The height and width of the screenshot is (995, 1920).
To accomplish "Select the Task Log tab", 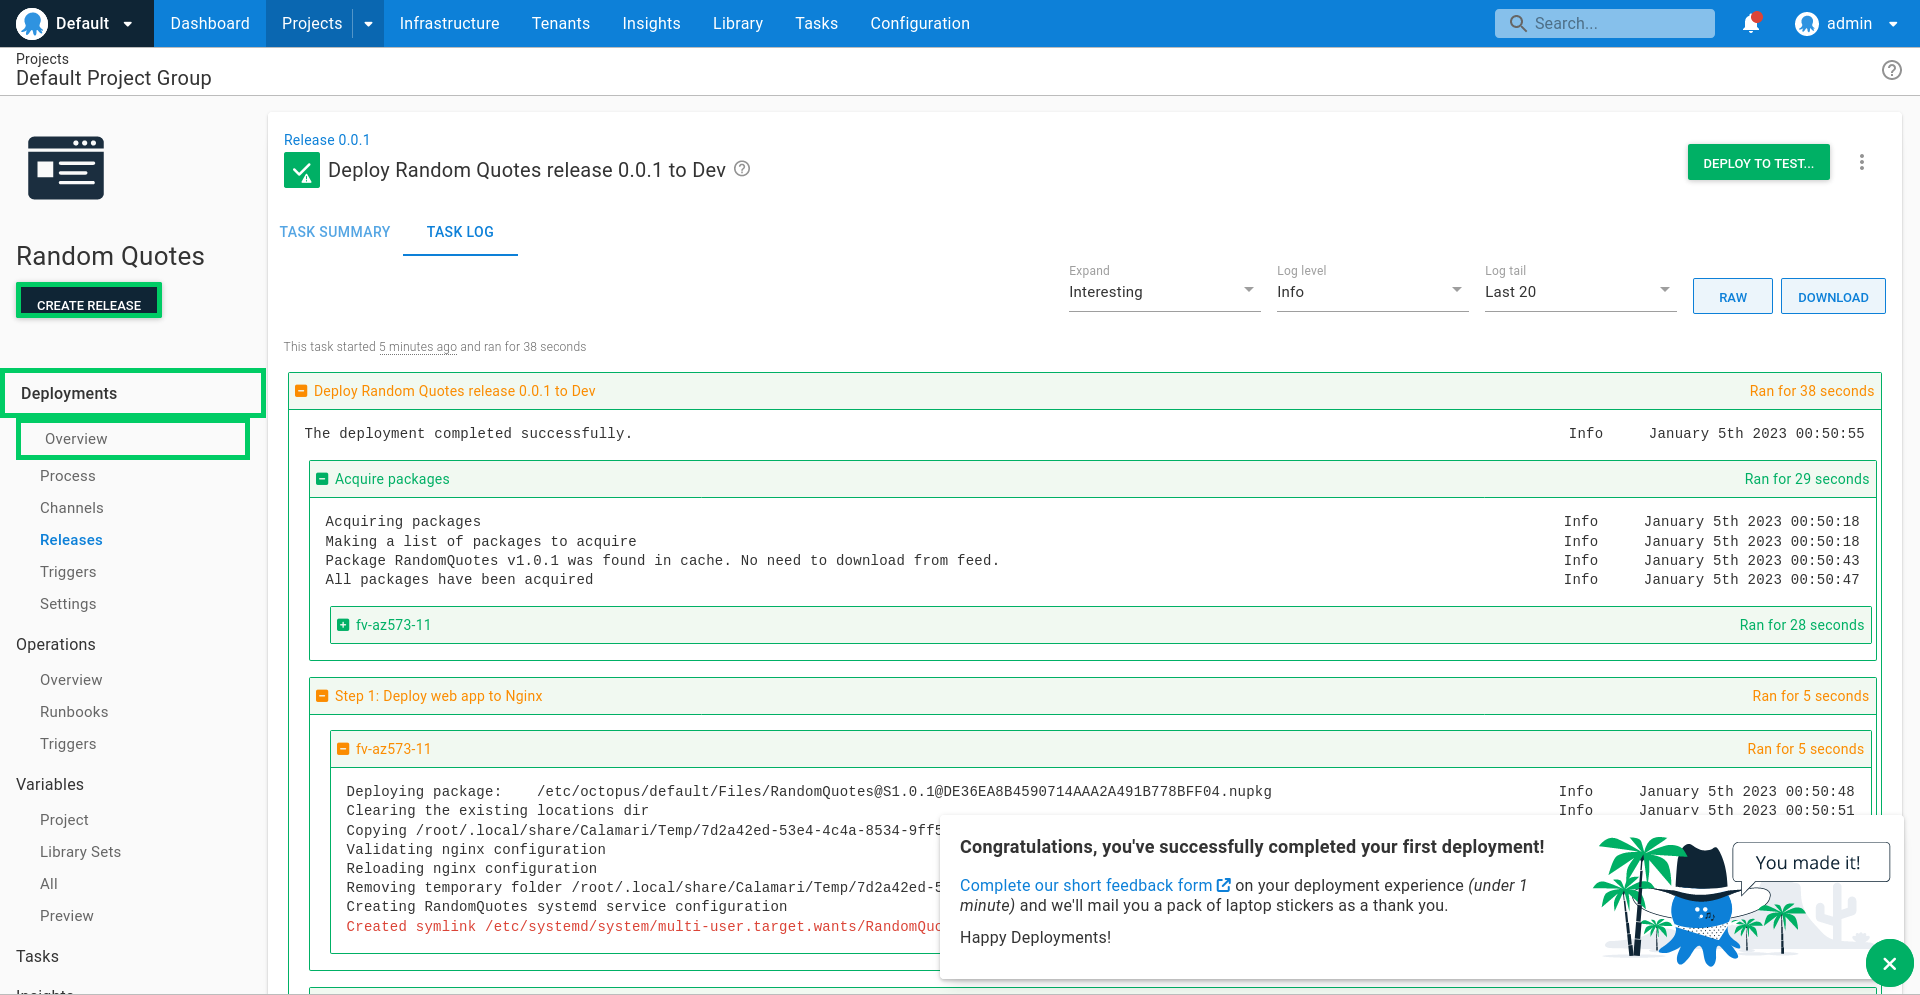I will click(460, 232).
